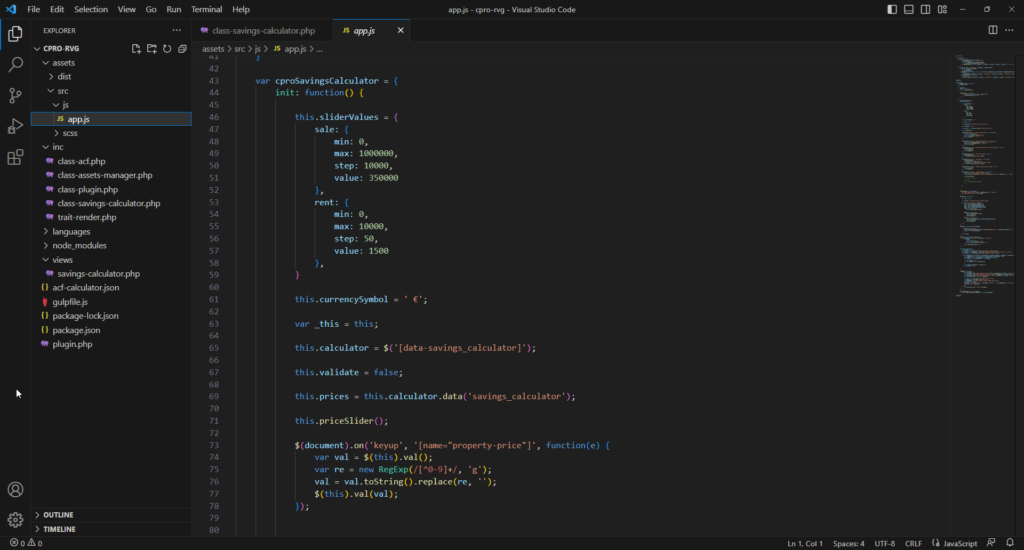Split the editor to the right
This screenshot has width=1024, height=550.
click(993, 30)
